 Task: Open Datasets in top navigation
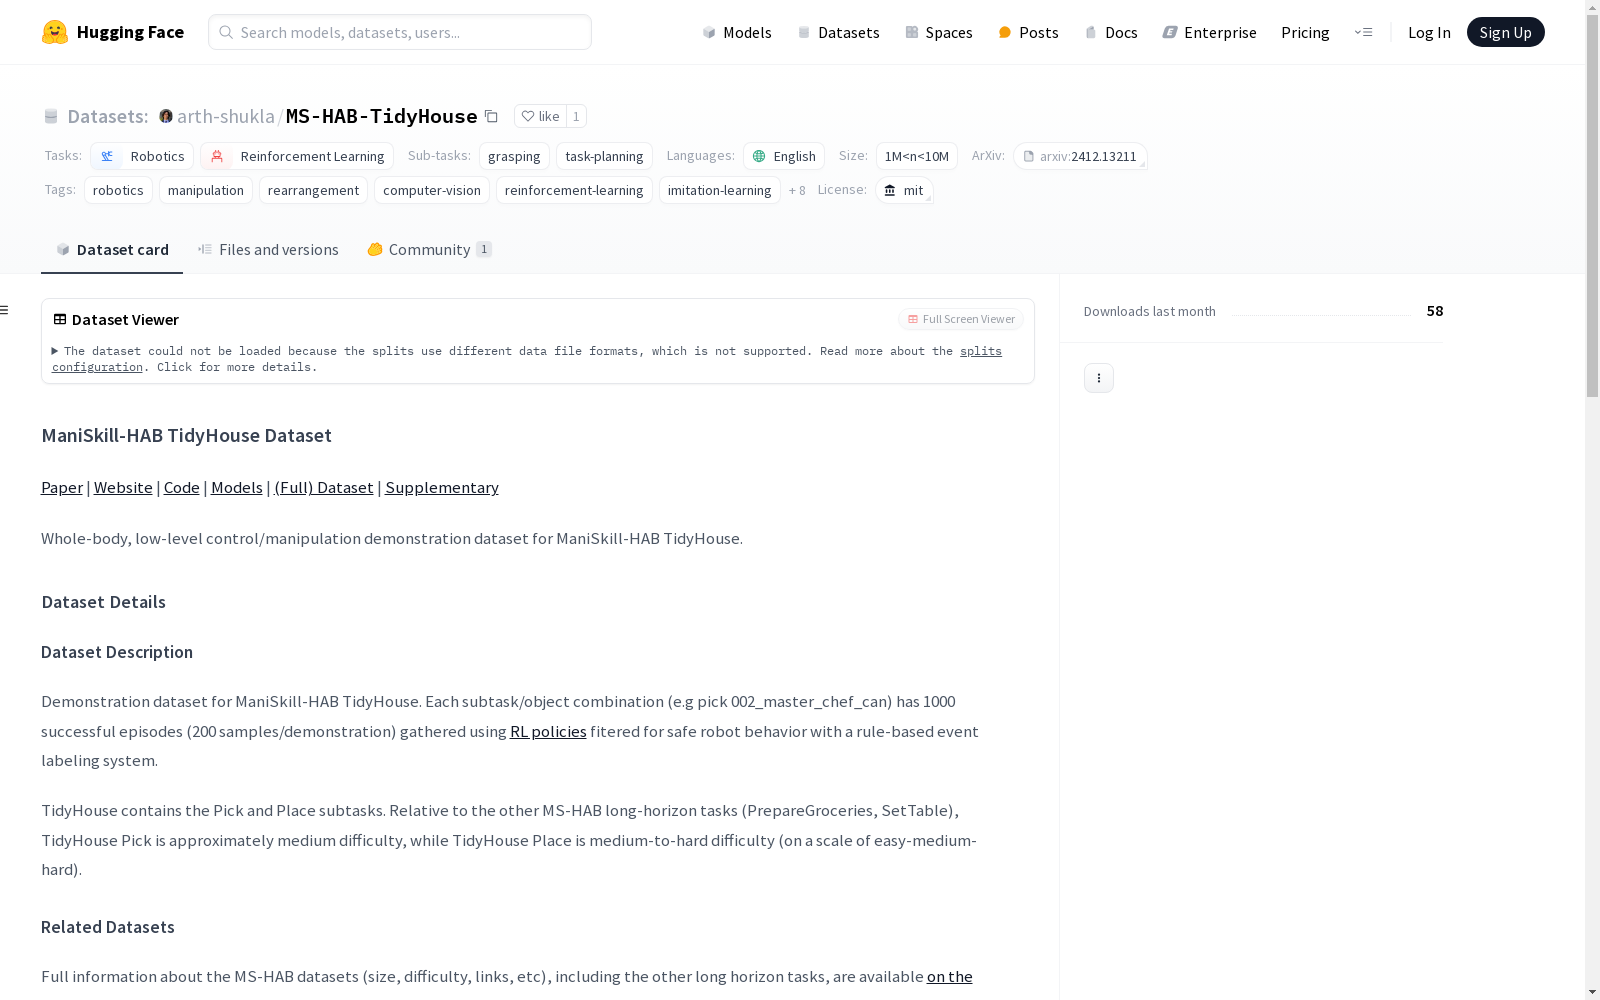[x=838, y=32]
